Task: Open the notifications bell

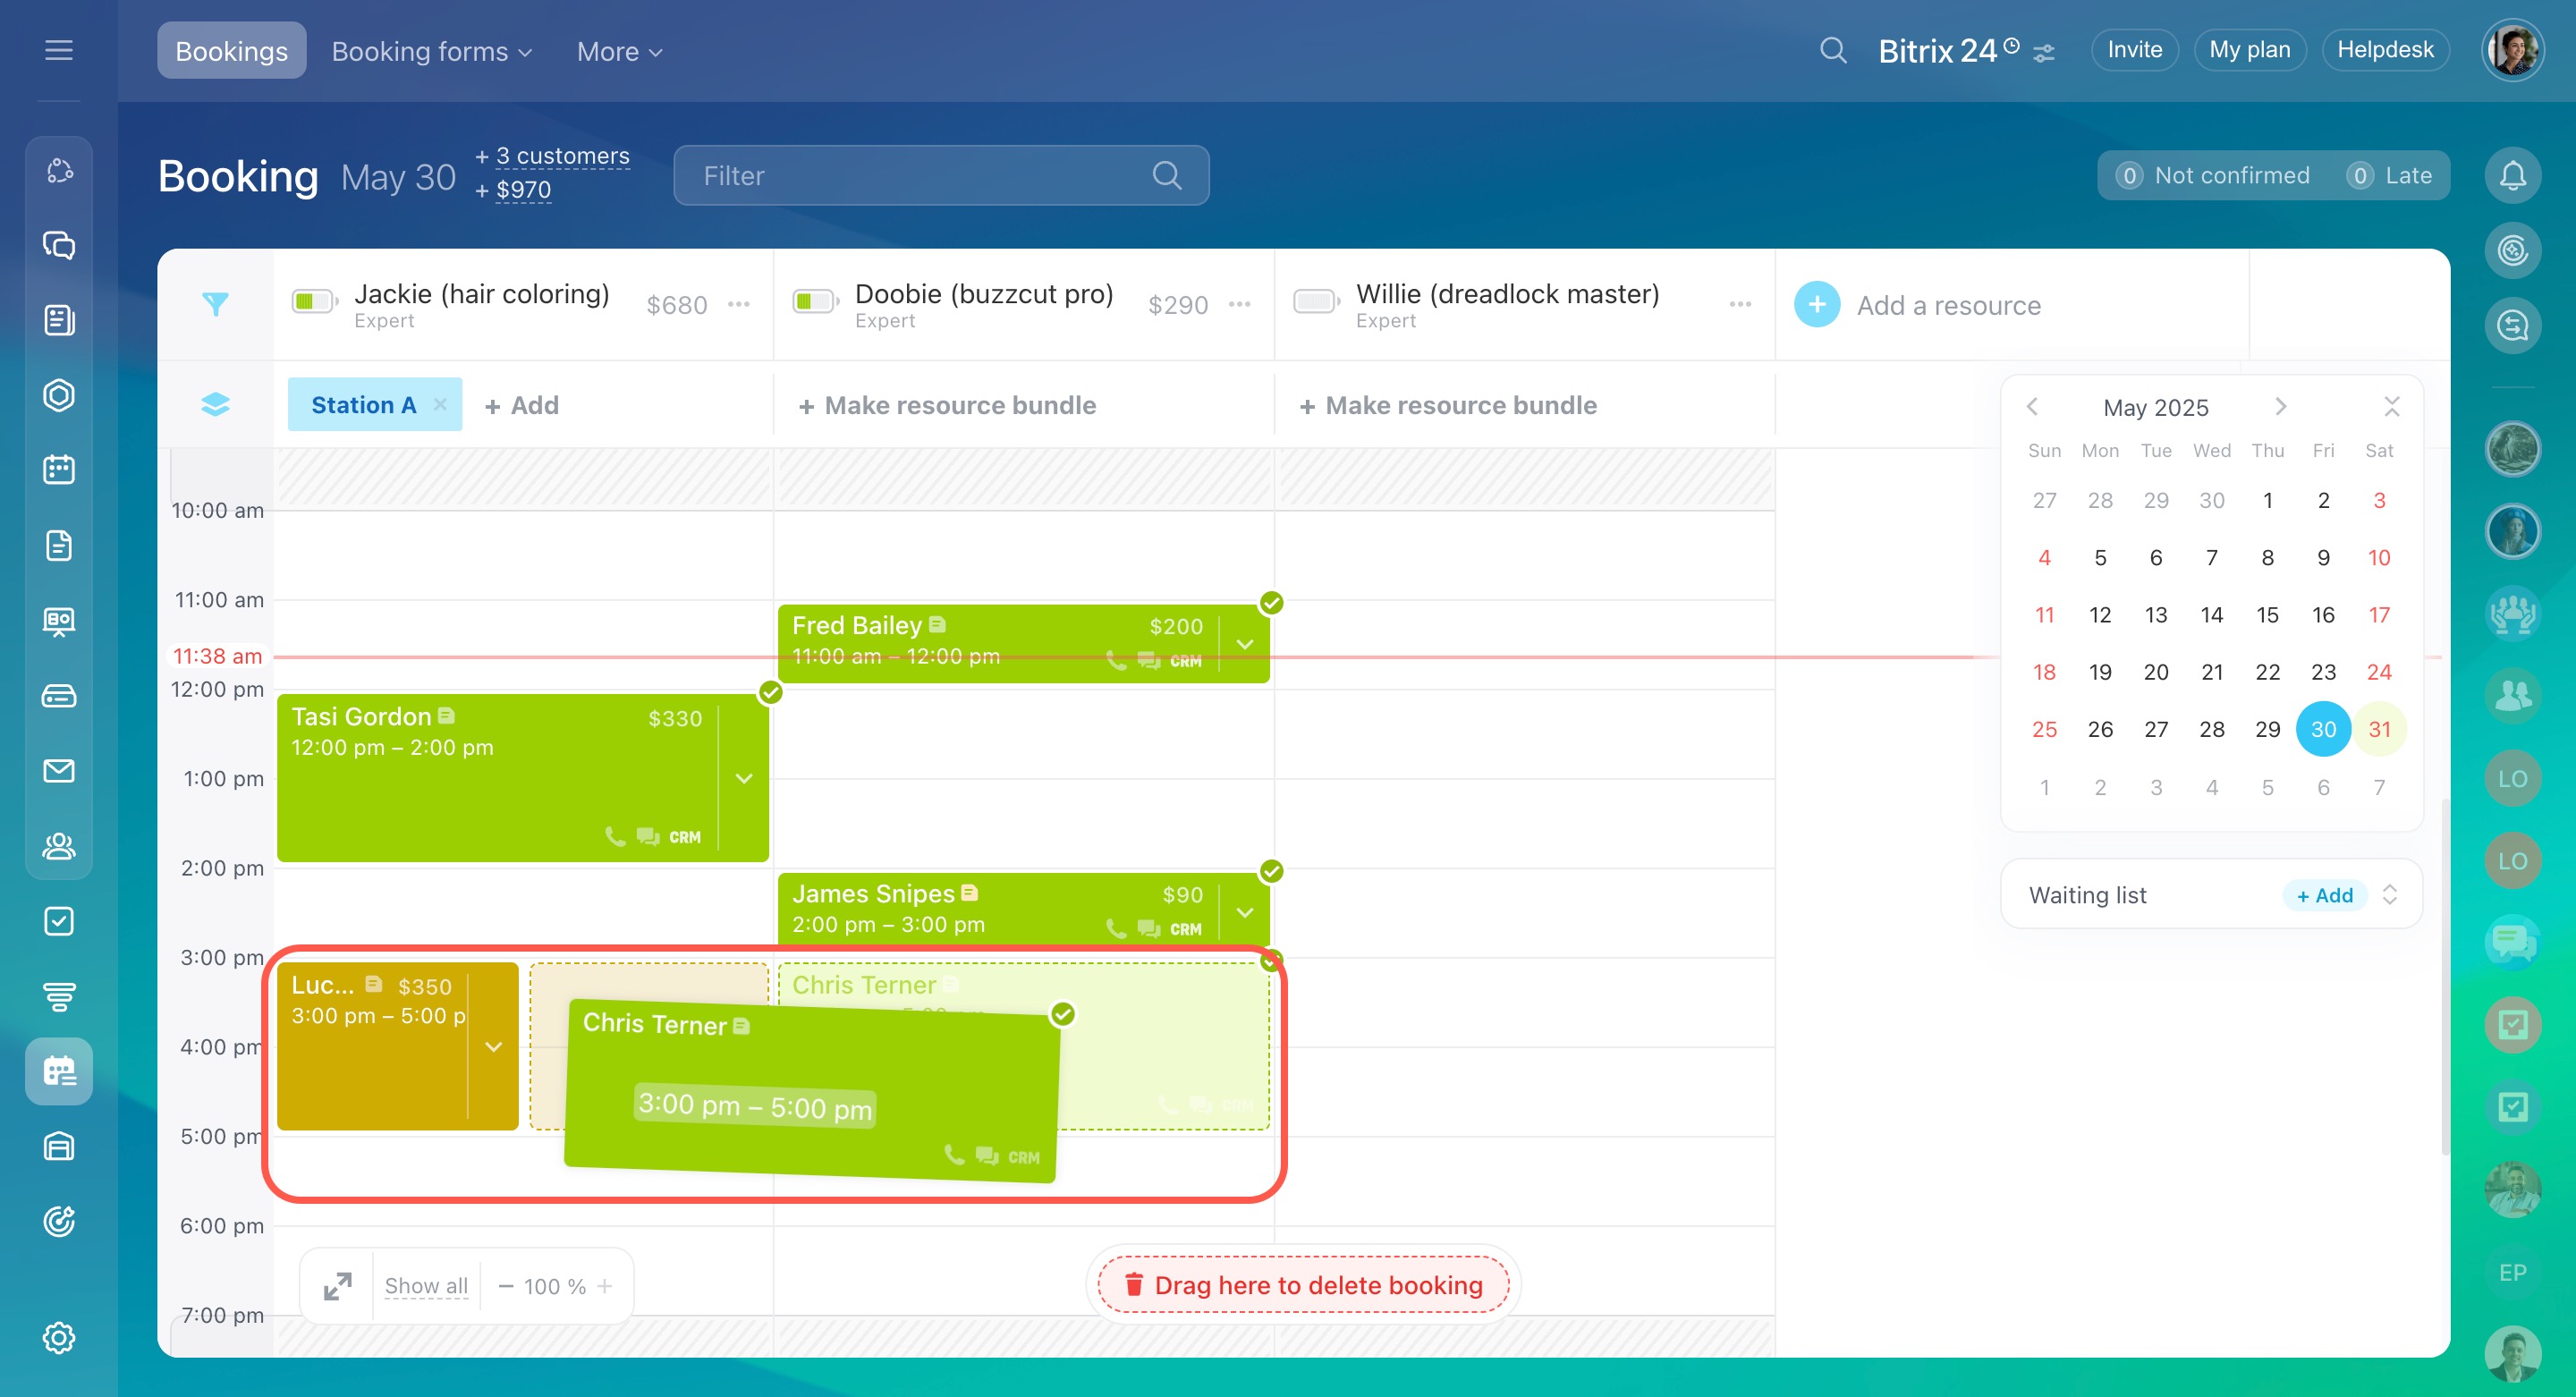Action: point(2512,176)
